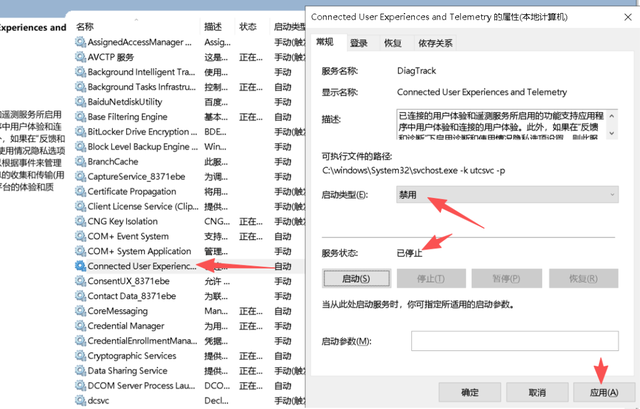Click the DCOM Server Process Launcher gear icon

pos(80,385)
